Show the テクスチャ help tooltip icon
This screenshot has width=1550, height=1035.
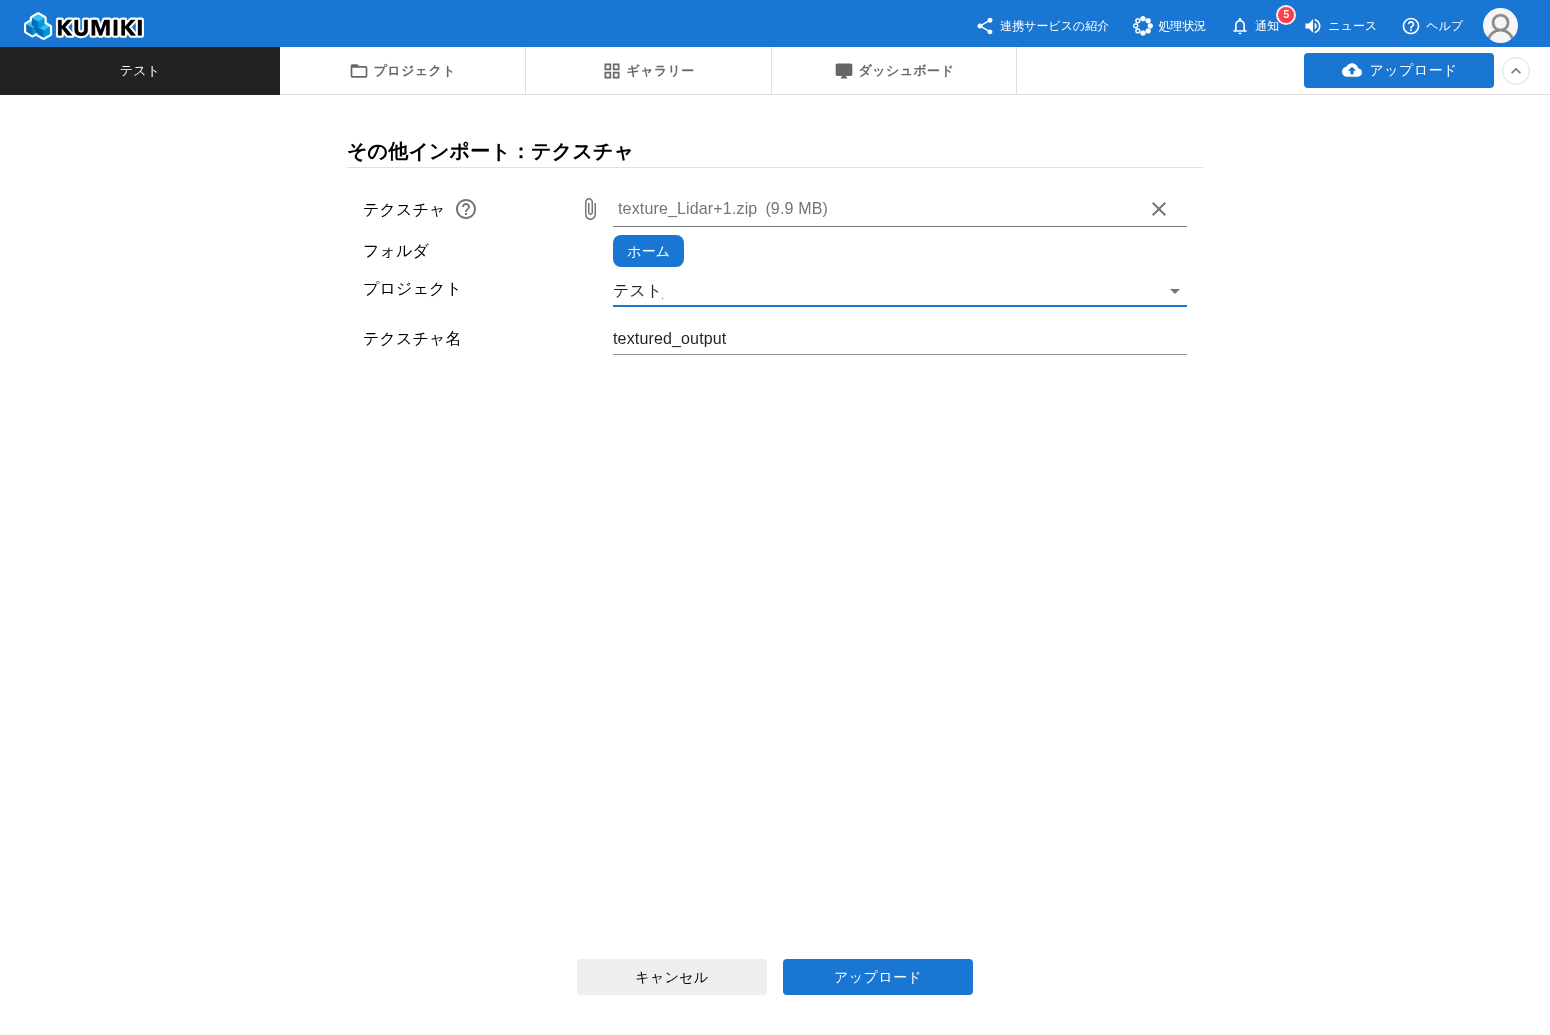pos(466,209)
